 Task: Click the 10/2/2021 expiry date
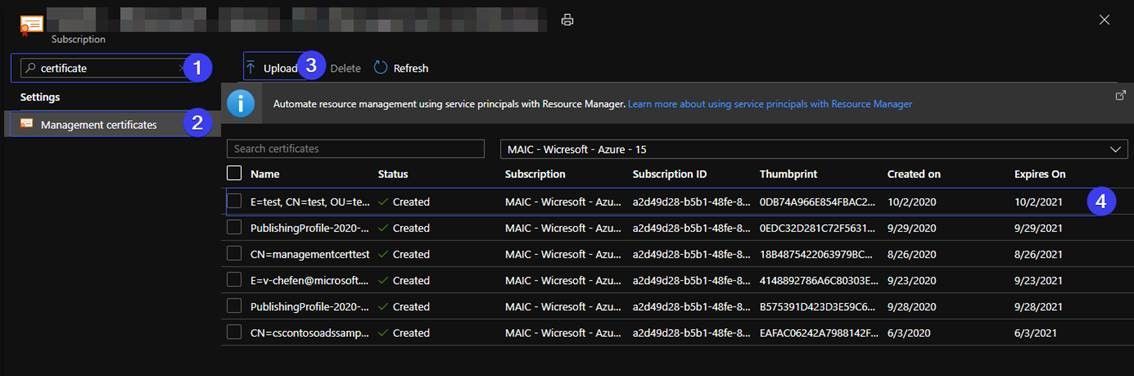1039,202
